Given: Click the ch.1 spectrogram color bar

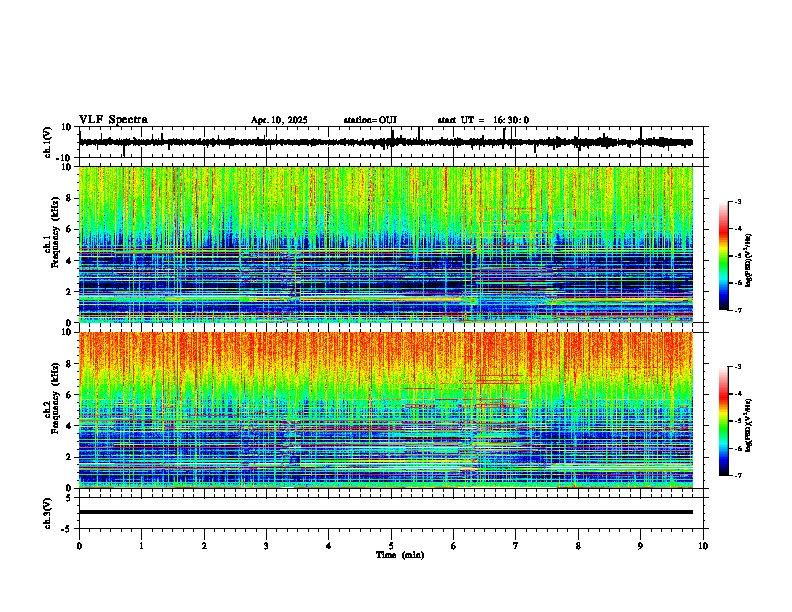Looking at the screenshot, I should 723,256.
